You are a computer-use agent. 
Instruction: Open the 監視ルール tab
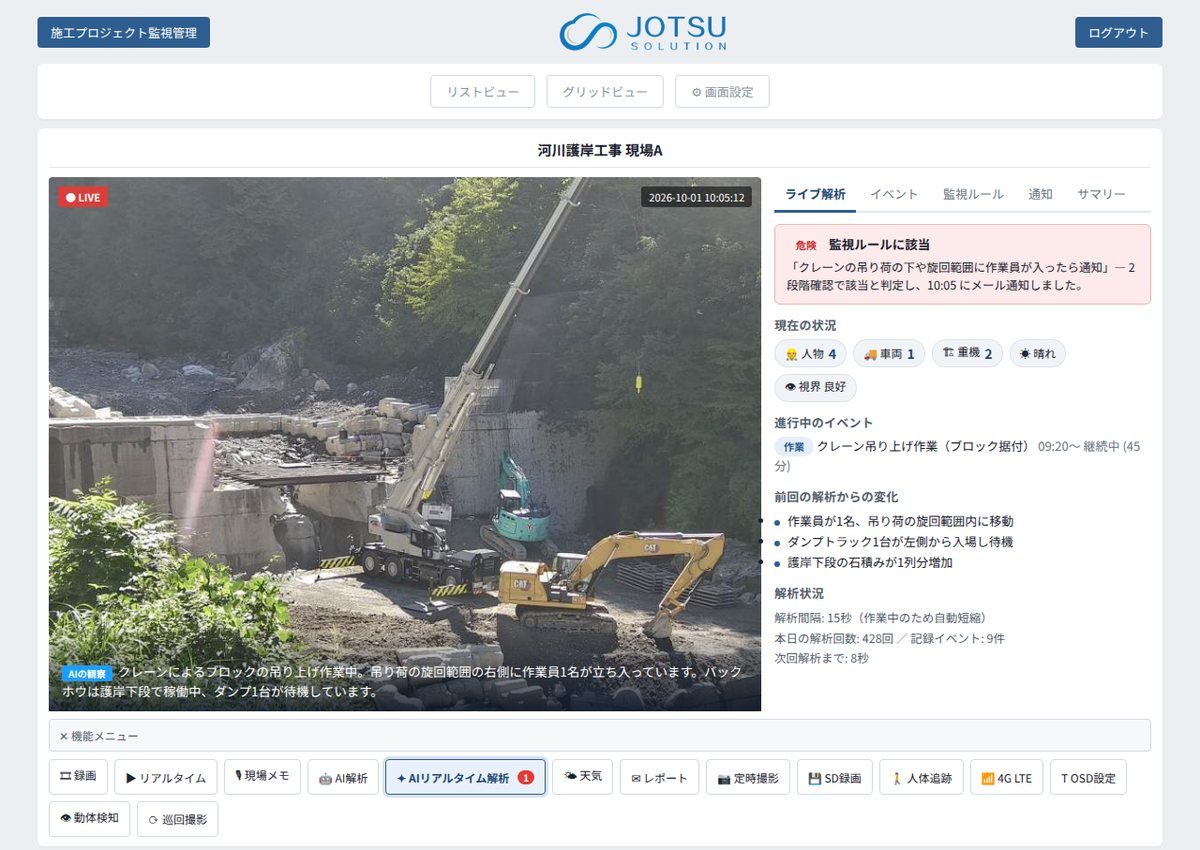pyautogui.click(x=973, y=195)
